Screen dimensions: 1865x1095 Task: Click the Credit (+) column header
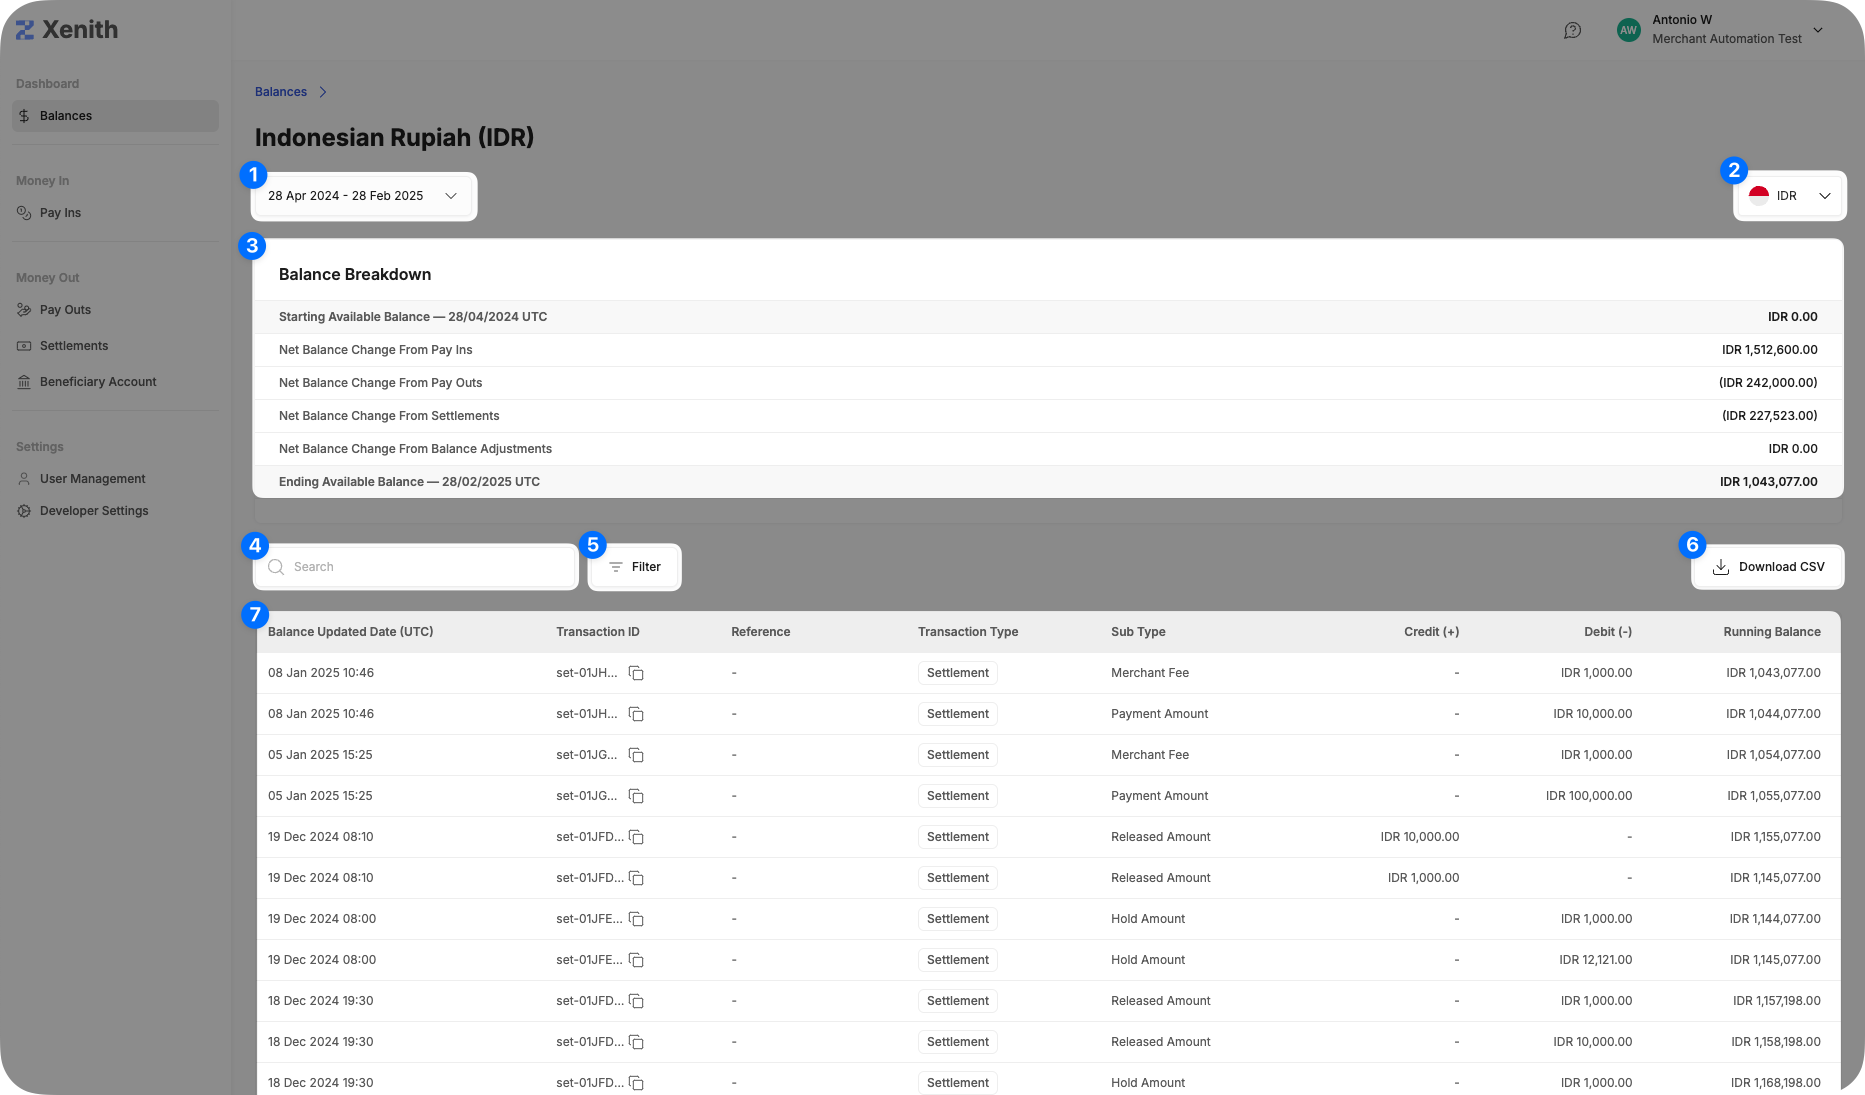coord(1431,632)
